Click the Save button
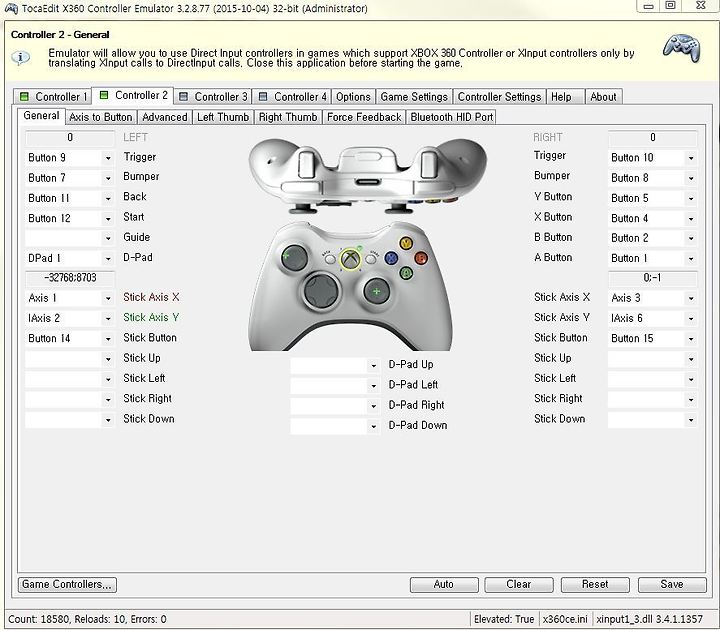Viewport: 720px width, 630px height. (672, 585)
